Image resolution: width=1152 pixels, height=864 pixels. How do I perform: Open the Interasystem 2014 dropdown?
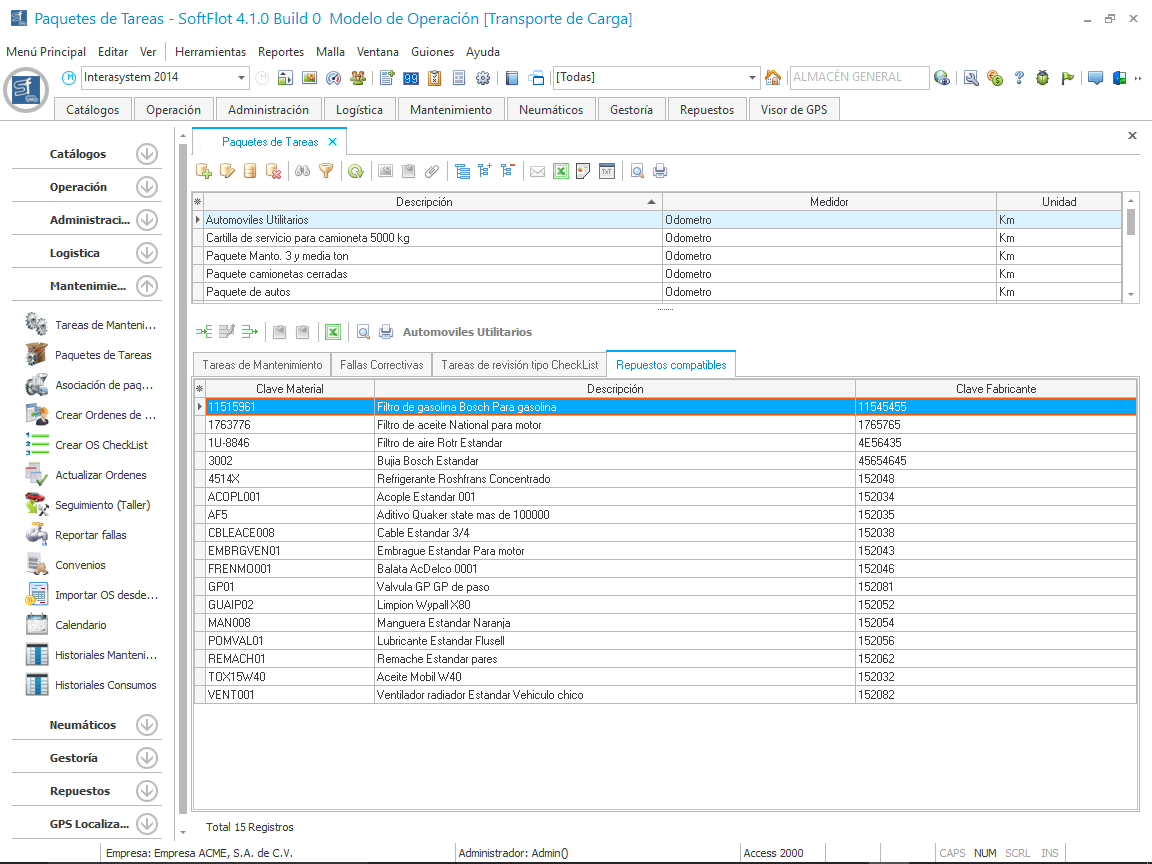click(x=242, y=78)
